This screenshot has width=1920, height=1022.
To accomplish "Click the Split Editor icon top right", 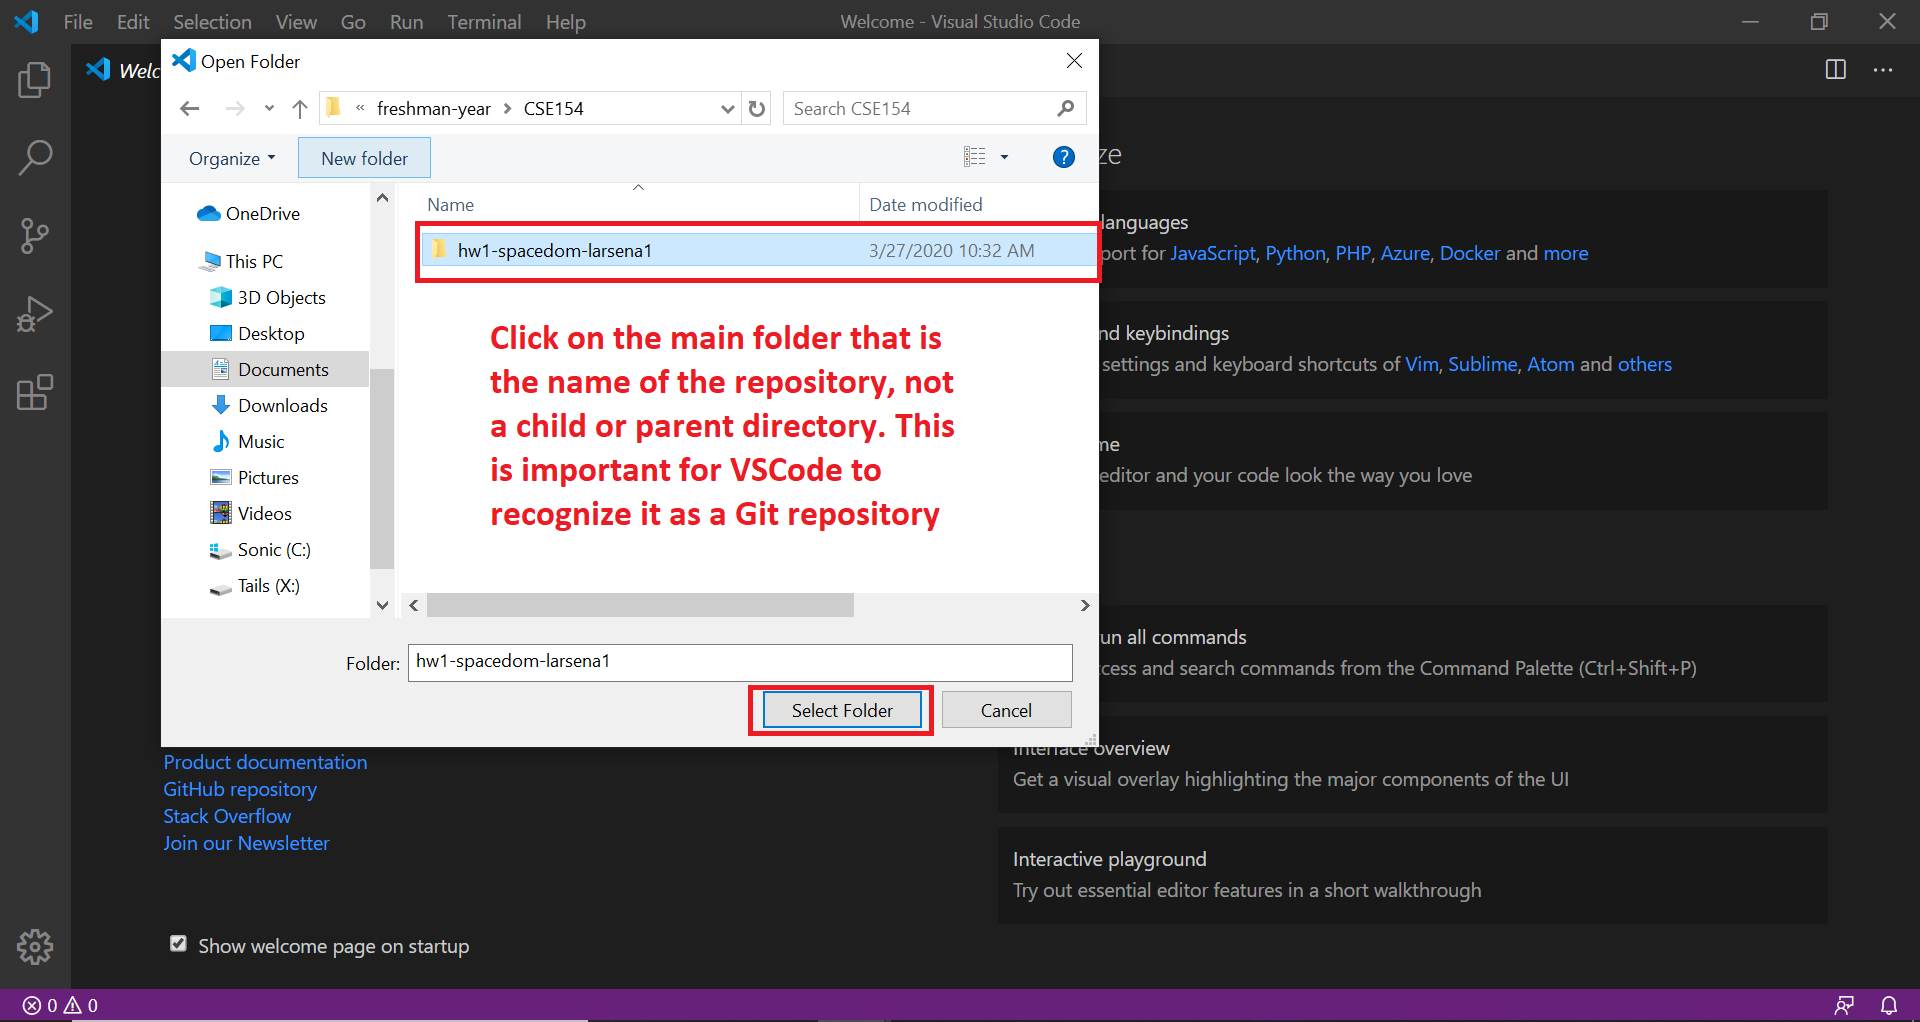I will pos(1836,70).
